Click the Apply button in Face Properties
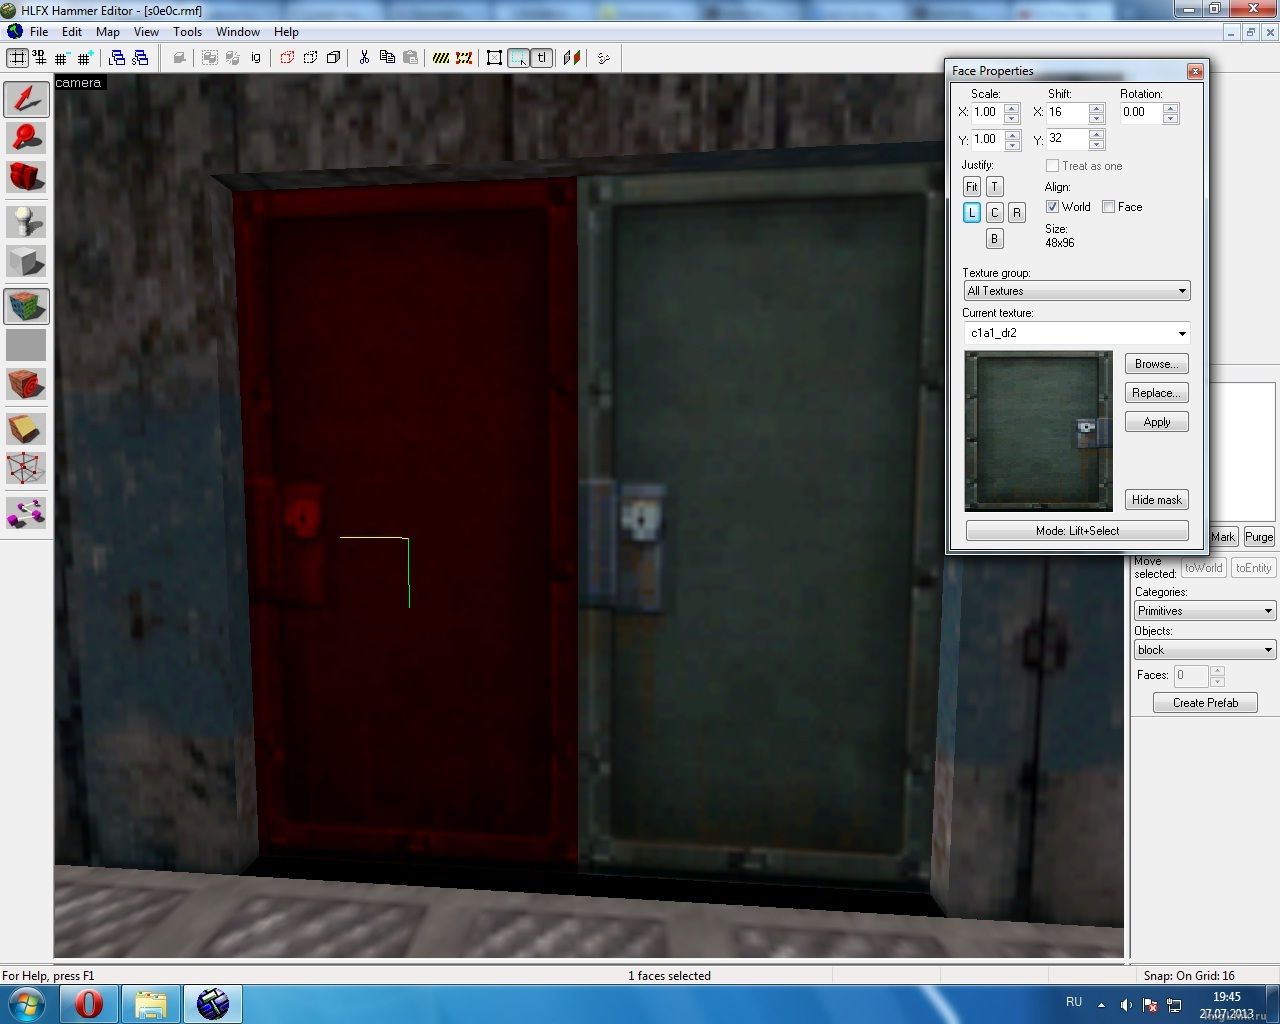 tap(1157, 422)
